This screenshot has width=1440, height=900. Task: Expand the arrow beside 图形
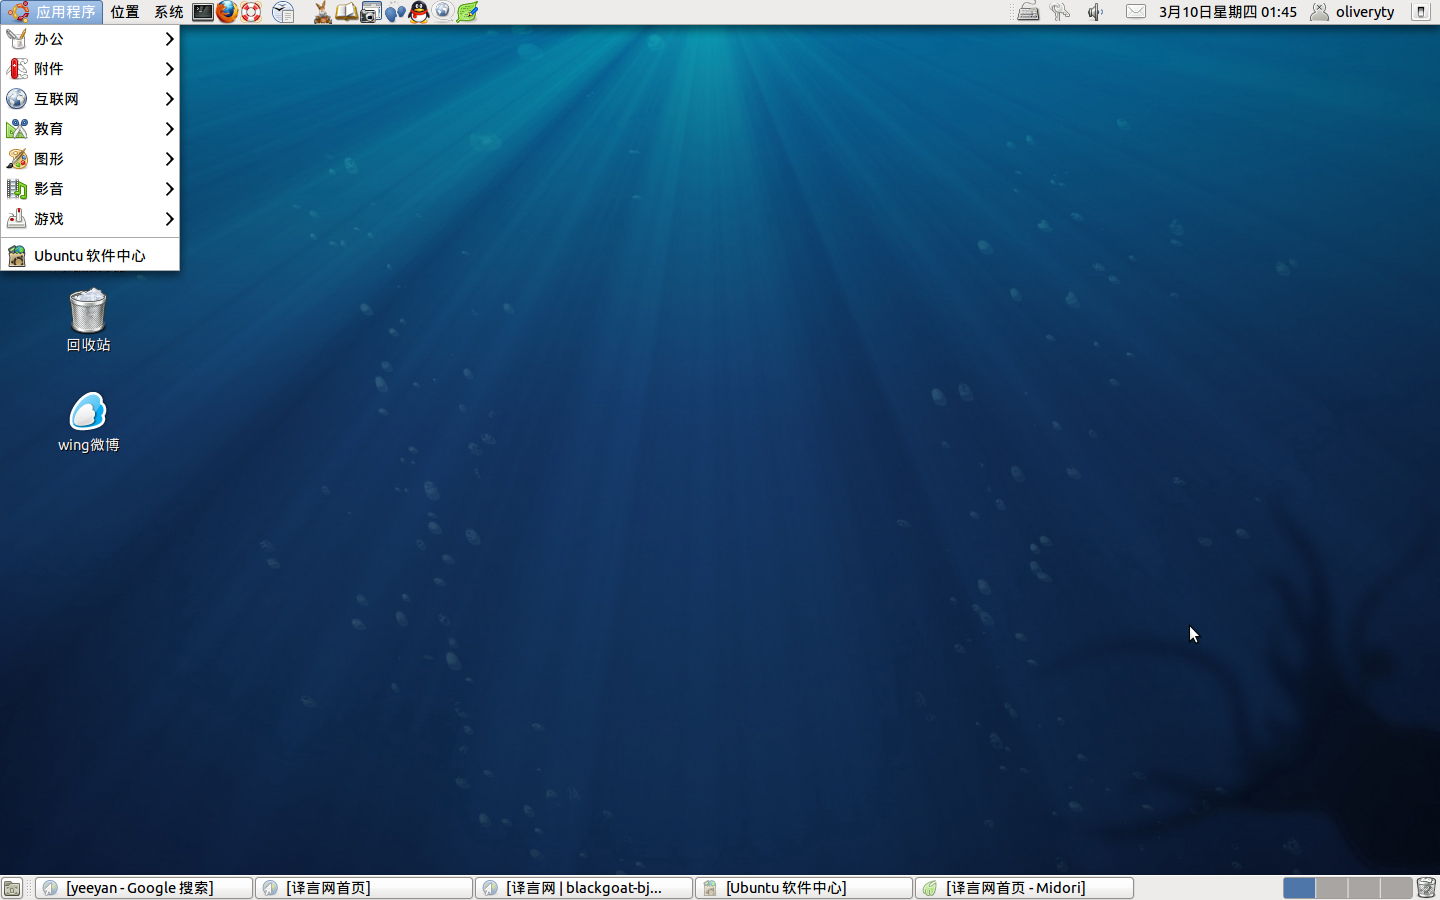[169, 159]
